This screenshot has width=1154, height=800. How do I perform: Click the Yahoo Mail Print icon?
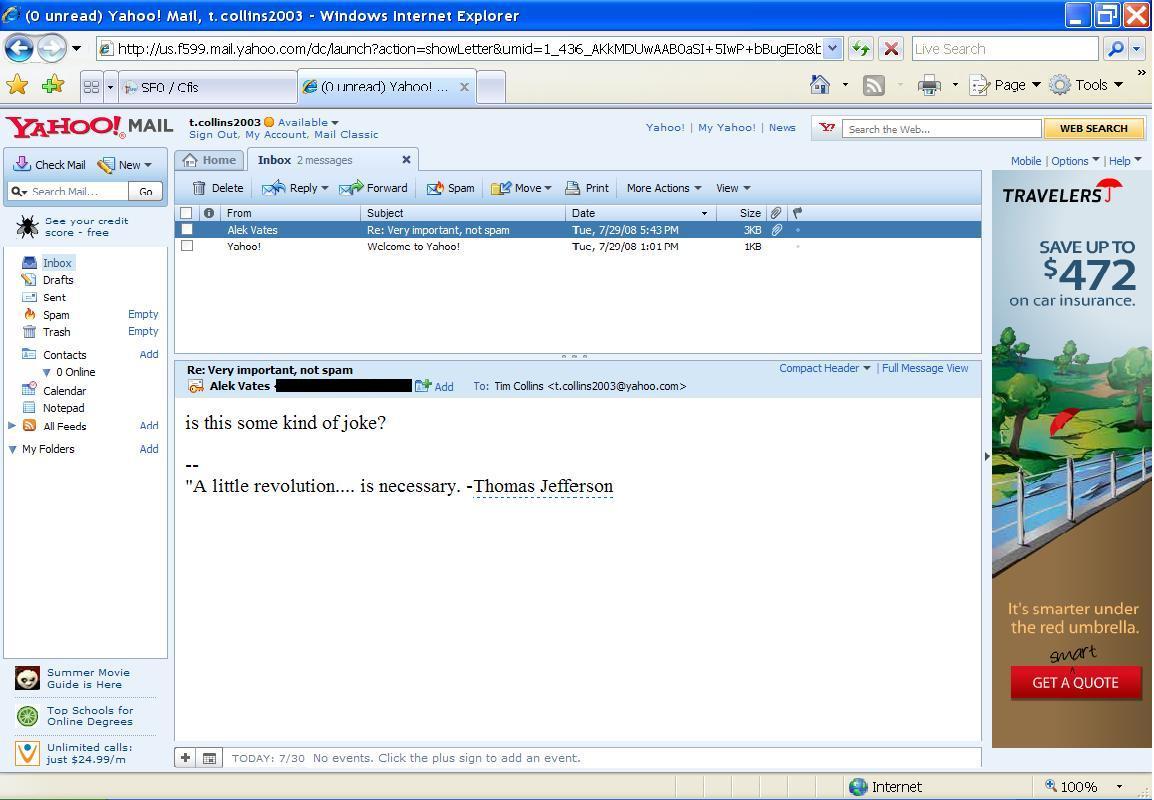click(x=573, y=188)
